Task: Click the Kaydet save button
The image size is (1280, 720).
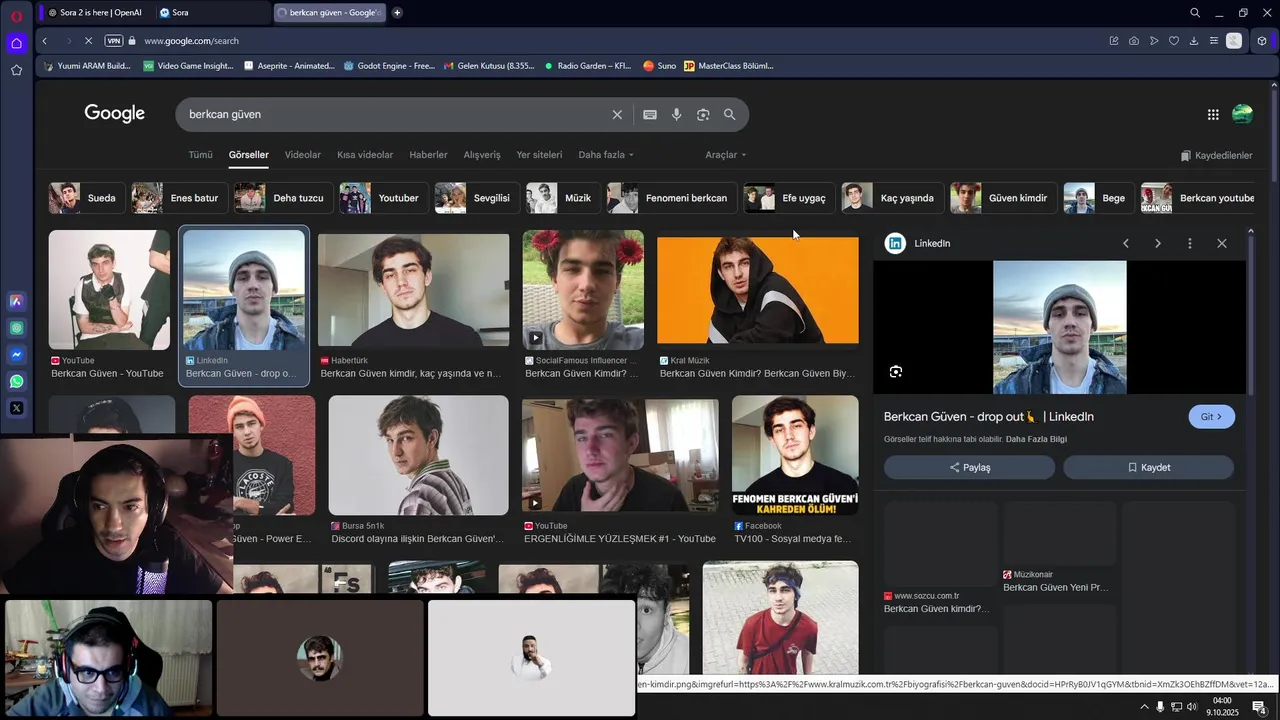Action: coord(1148,467)
